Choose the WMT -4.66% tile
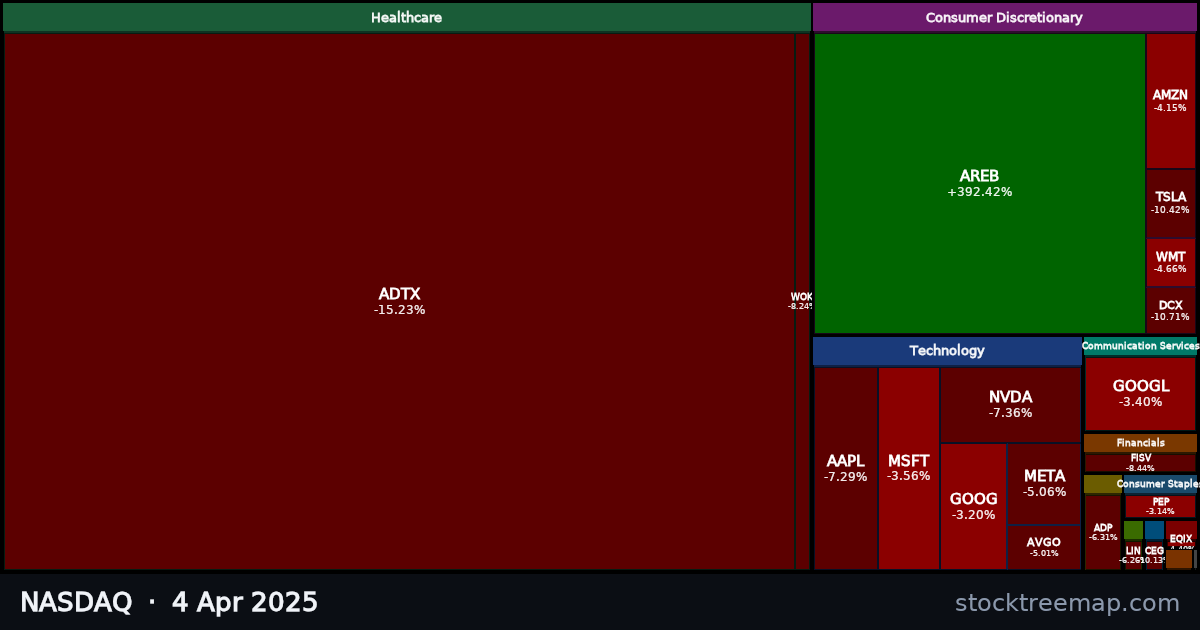1200x630 pixels. pos(1170,262)
